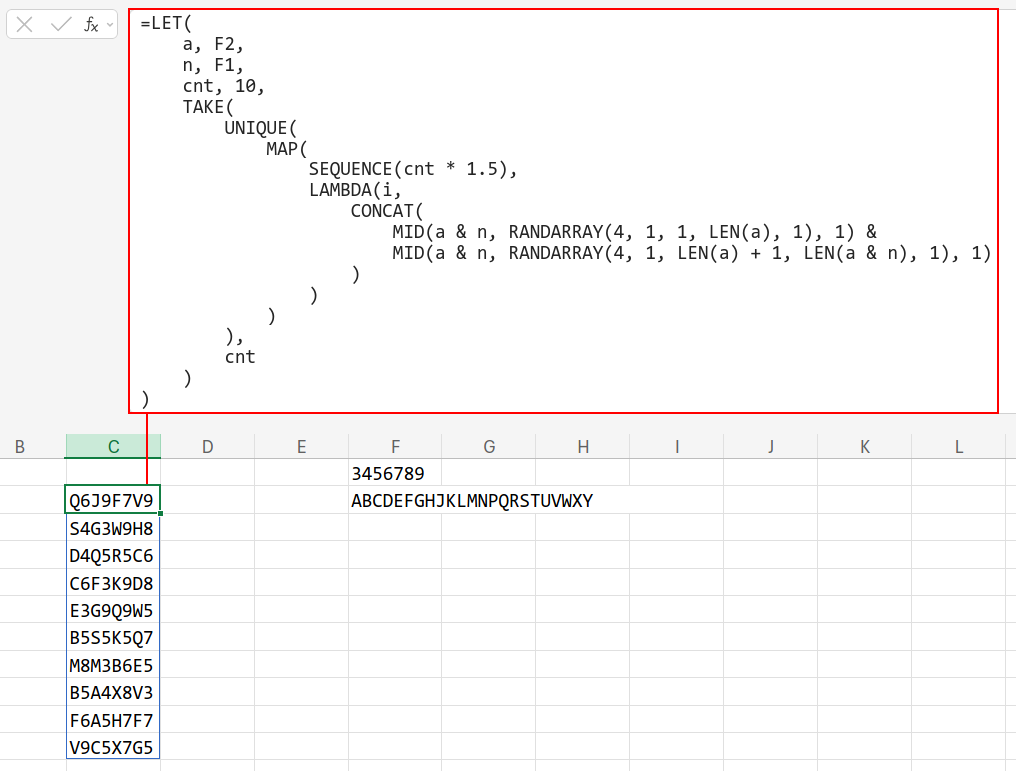Select column J header
Image resolution: width=1016 pixels, height=771 pixels.
pos(771,447)
